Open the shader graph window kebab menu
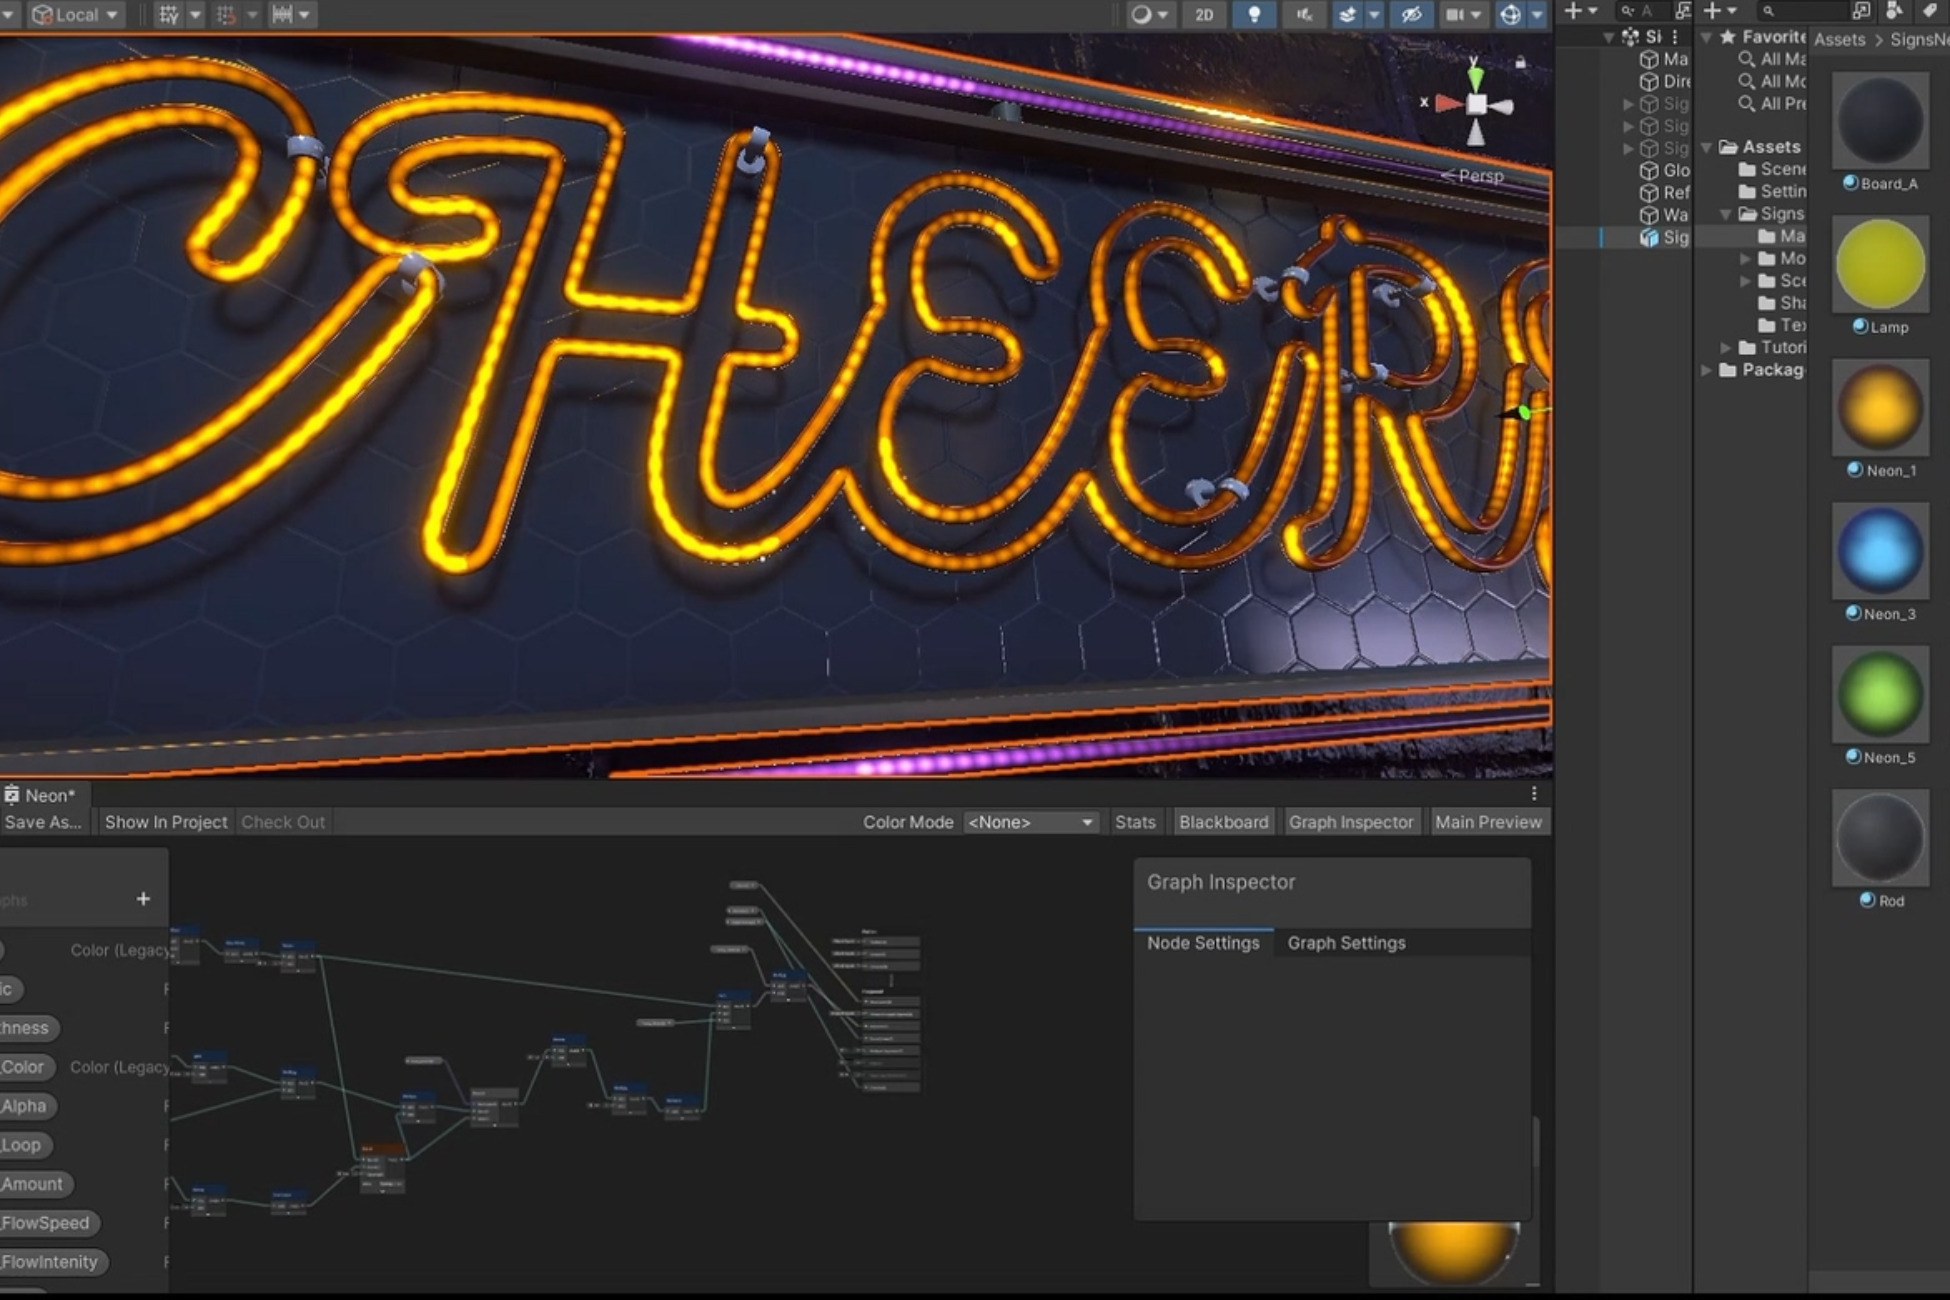The image size is (1950, 1300). (1534, 794)
